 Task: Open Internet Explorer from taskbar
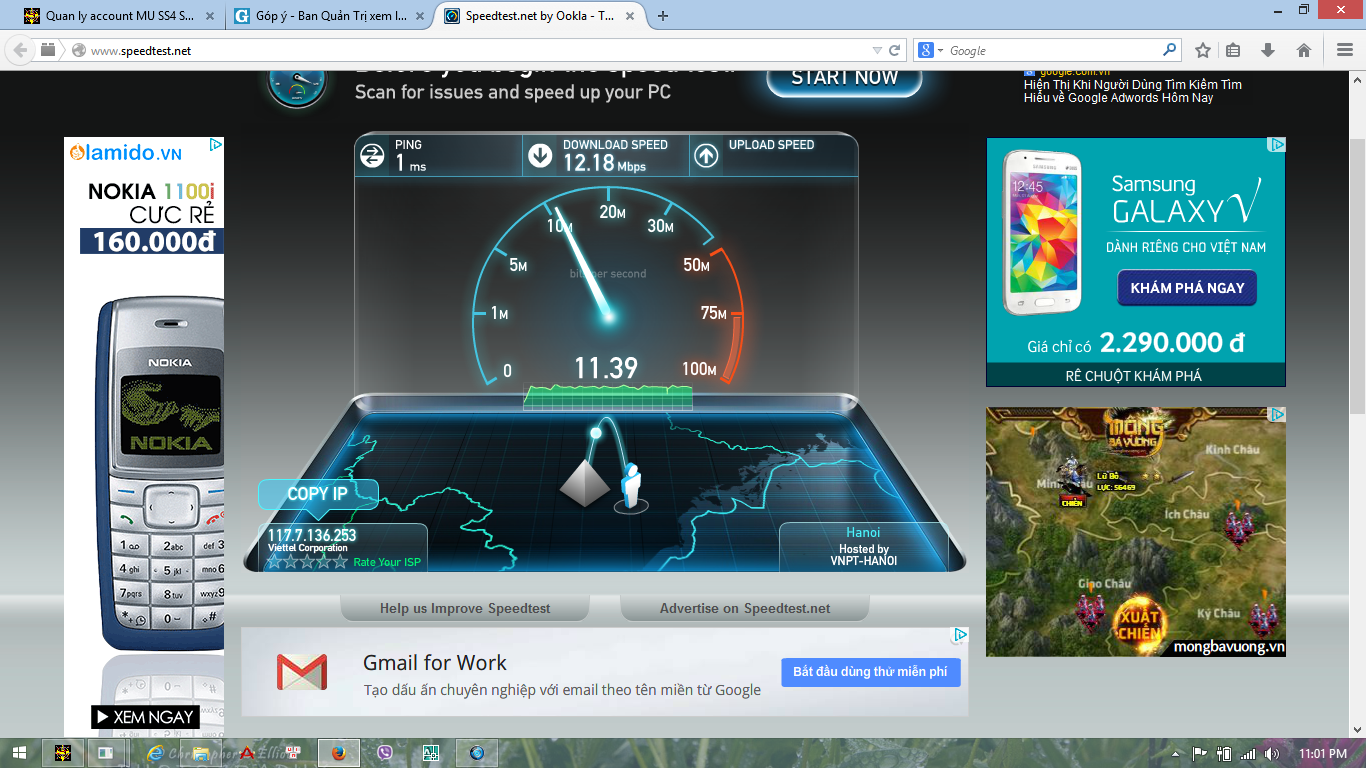point(156,753)
